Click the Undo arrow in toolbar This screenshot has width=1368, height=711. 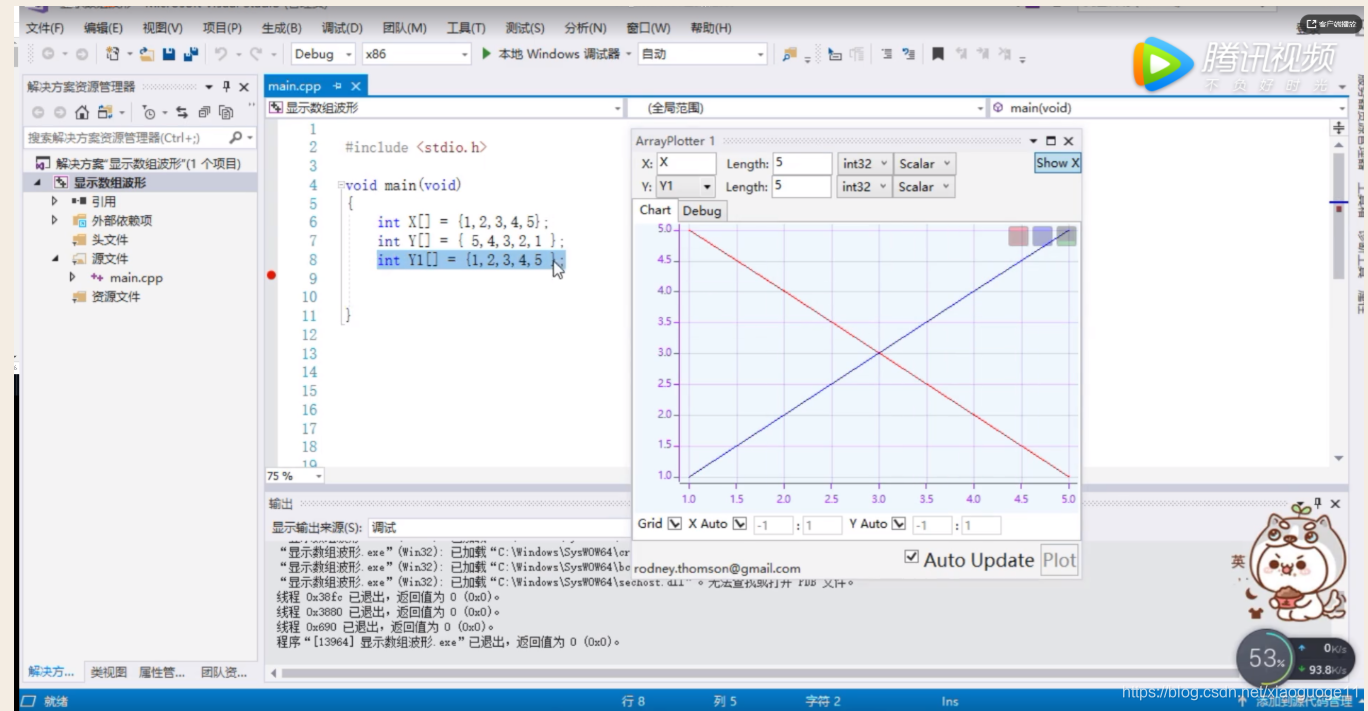(x=221, y=54)
